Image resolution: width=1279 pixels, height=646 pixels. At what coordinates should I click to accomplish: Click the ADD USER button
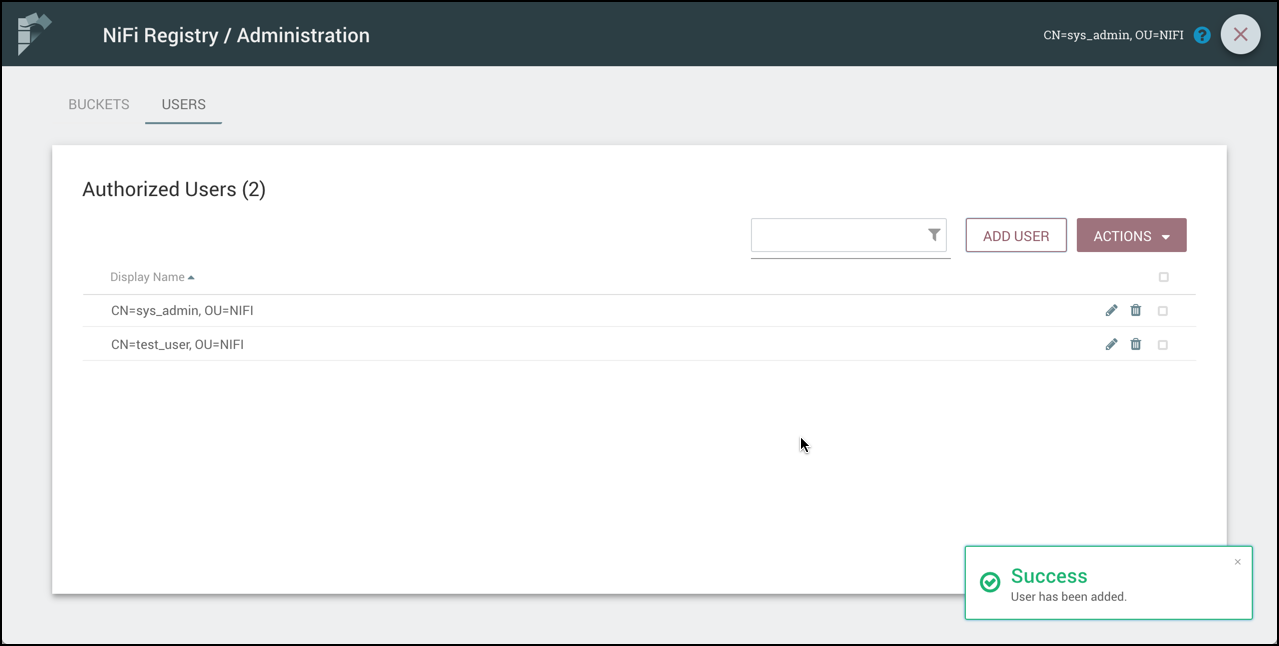pyautogui.click(x=1015, y=235)
